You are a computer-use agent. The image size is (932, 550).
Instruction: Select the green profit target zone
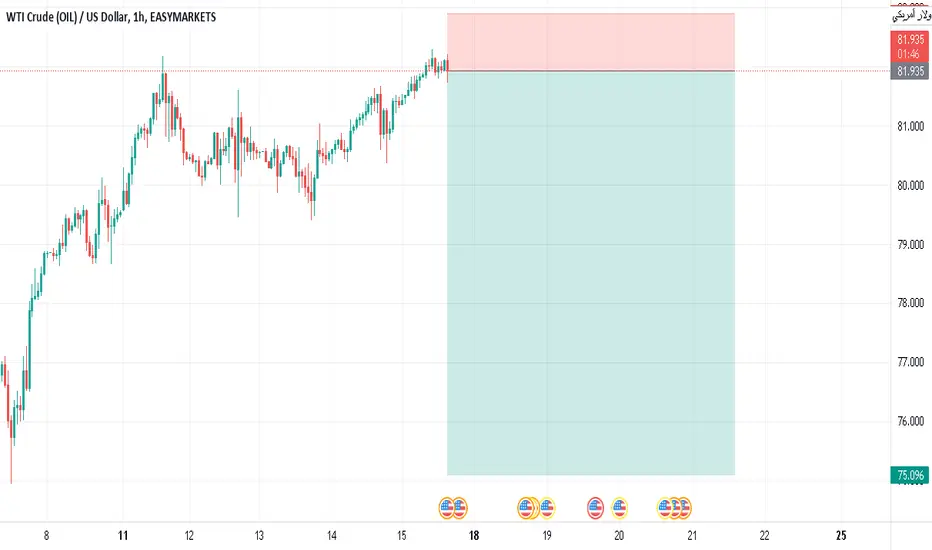[x=591, y=274]
